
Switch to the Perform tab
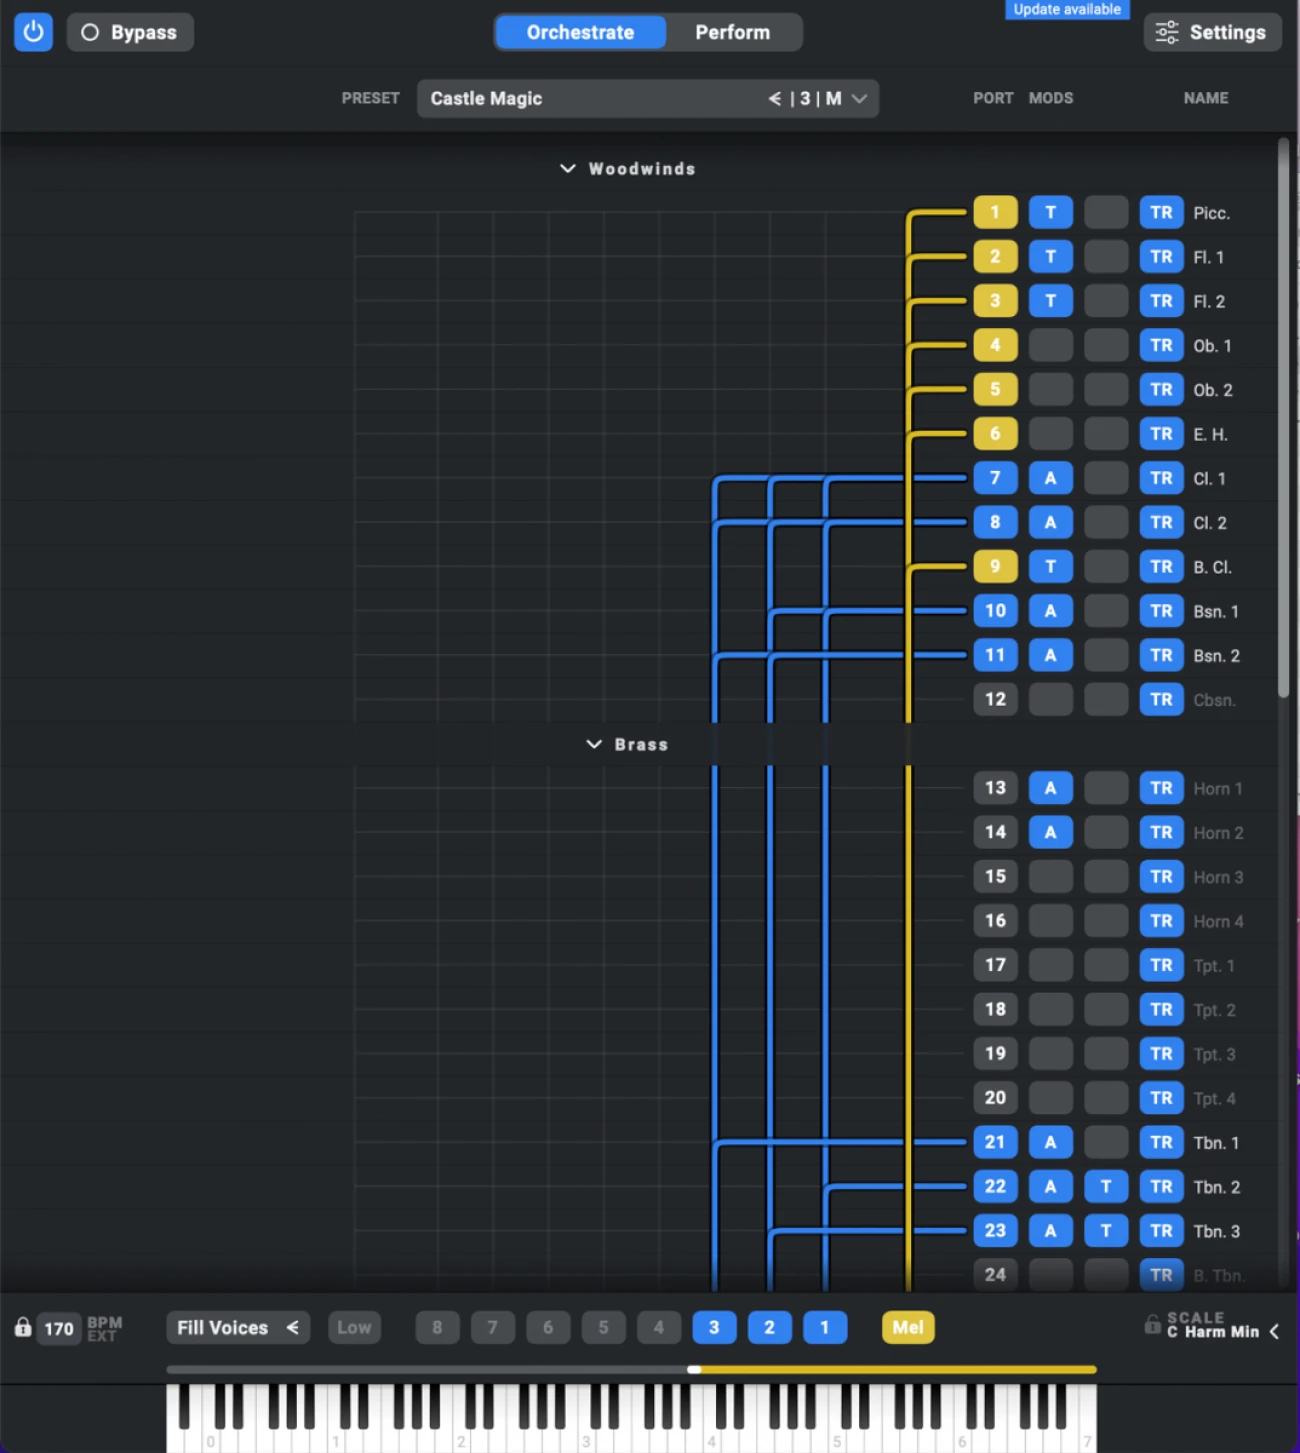coord(734,32)
